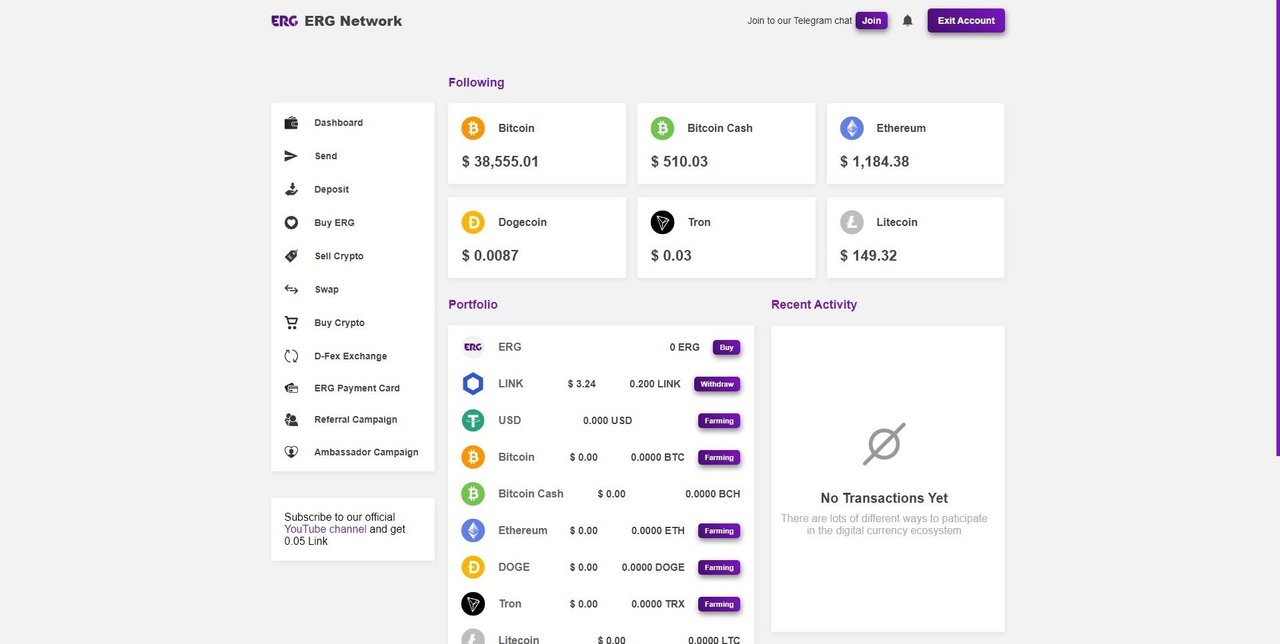
Task: Click the Withdraw button for LINK
Action: point(717,384)
